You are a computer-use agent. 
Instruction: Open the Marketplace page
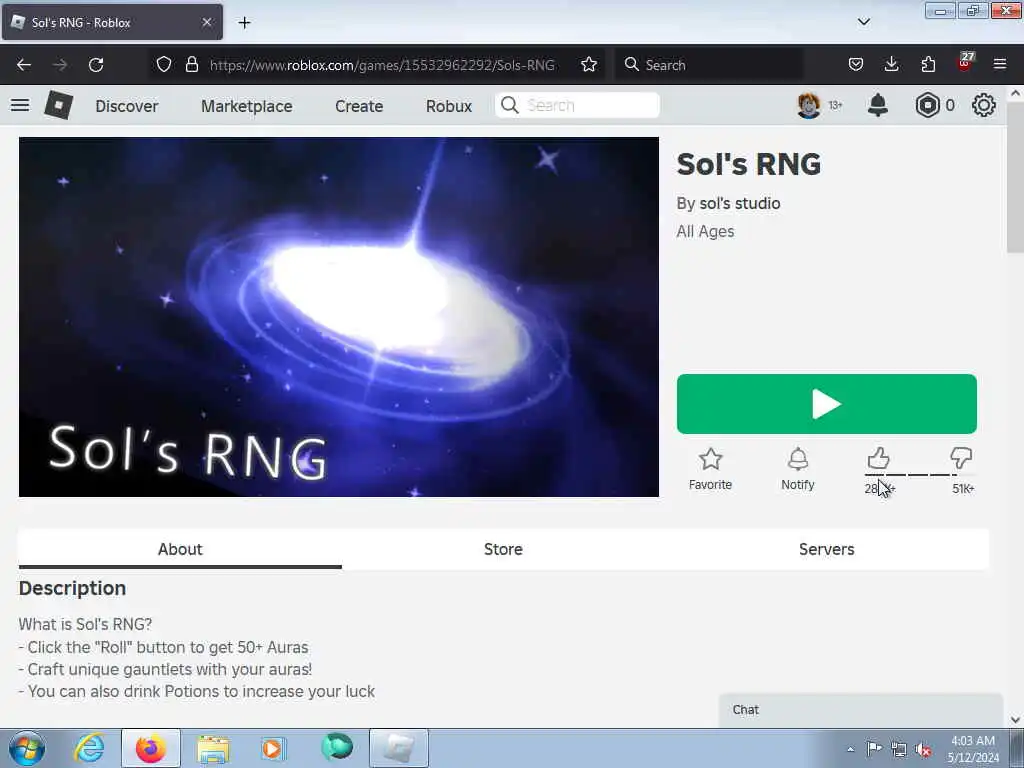[246, 106]
